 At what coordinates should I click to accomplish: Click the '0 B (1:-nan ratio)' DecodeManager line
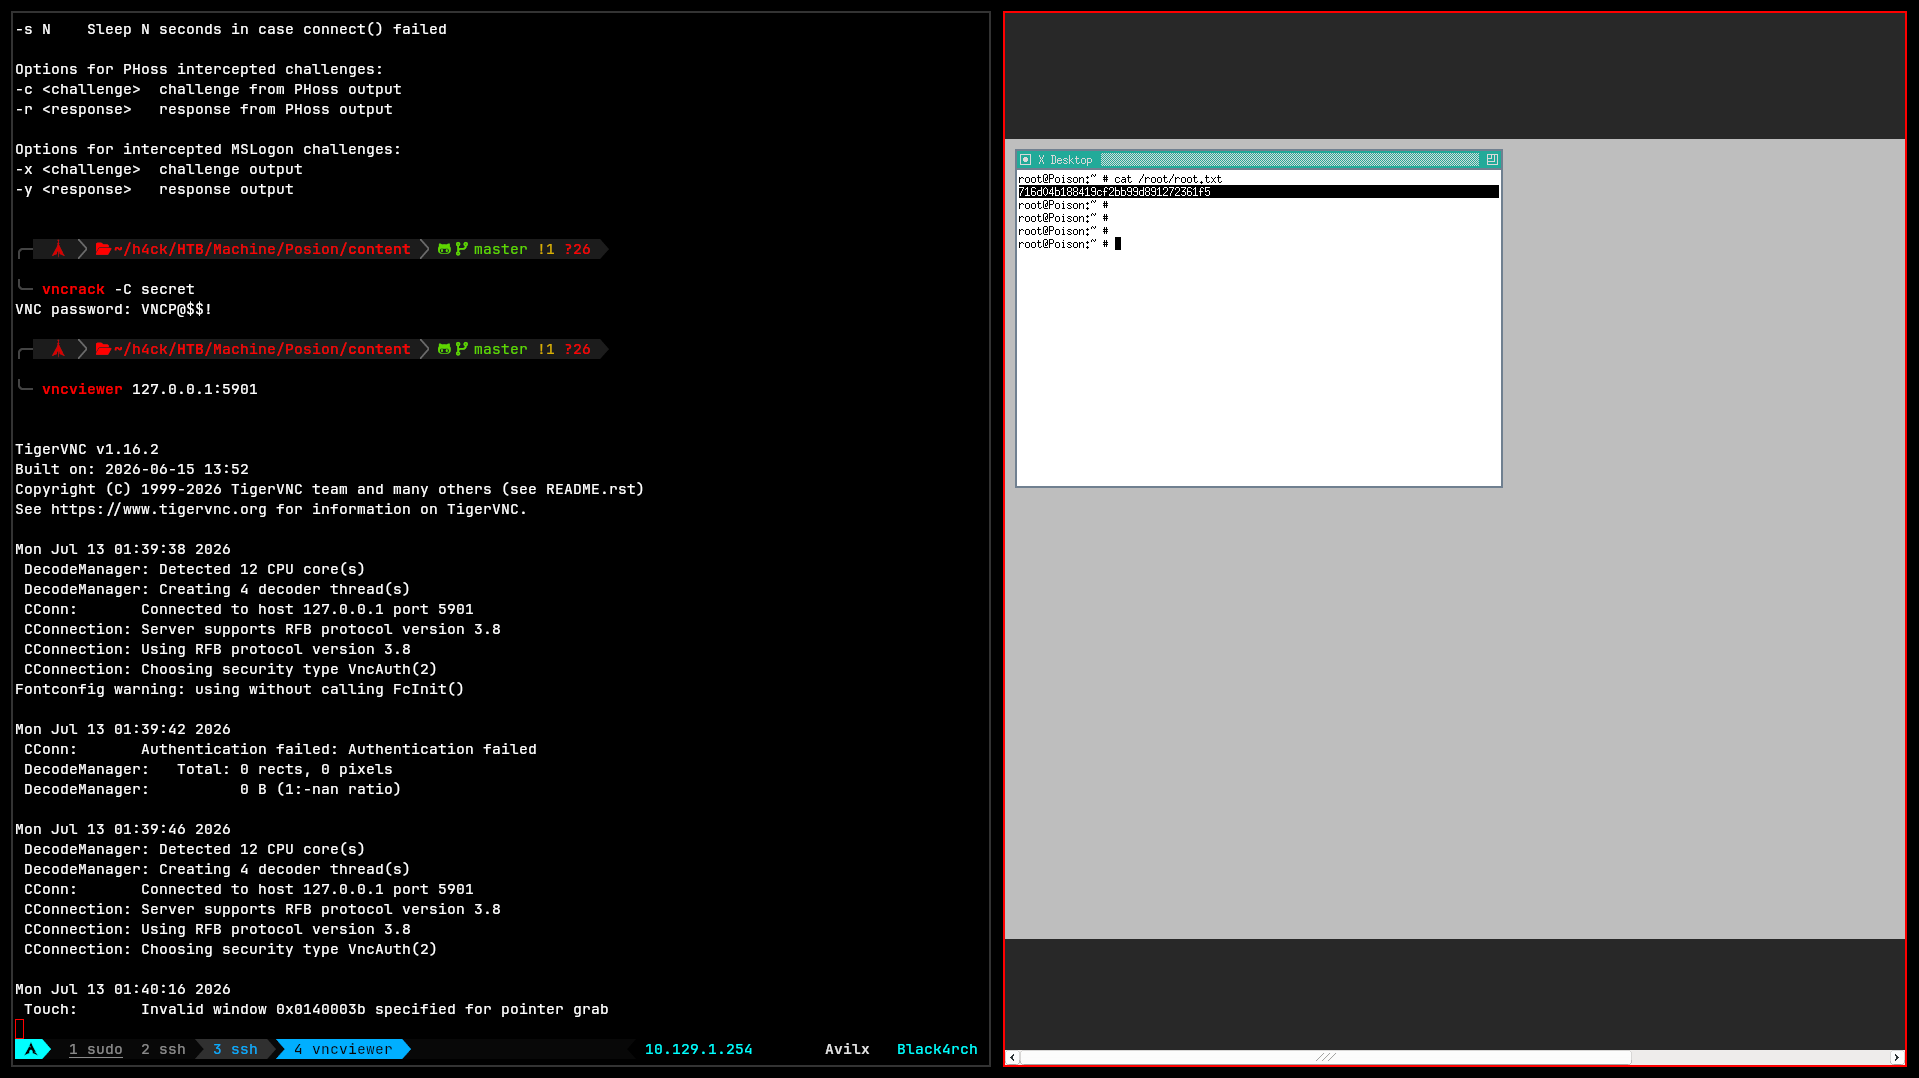coord(212,789)
